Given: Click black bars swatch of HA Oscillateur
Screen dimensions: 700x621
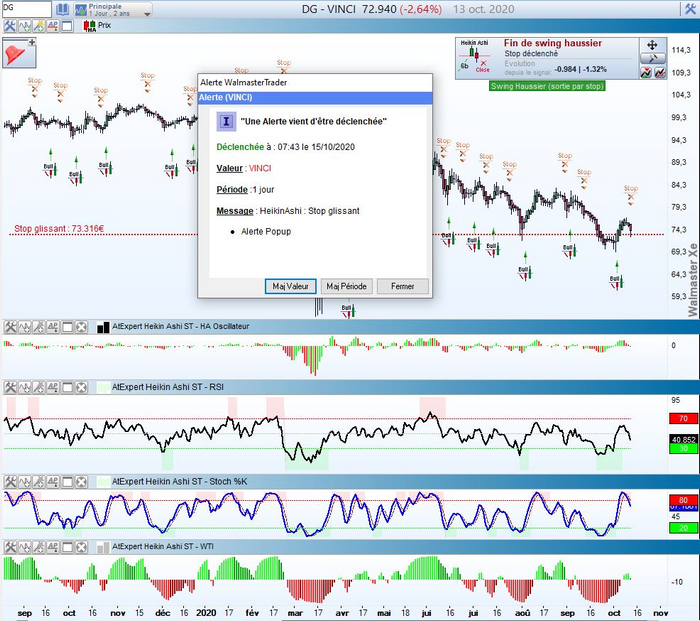Looking at the screenshot, I should (x=103, y=328).
